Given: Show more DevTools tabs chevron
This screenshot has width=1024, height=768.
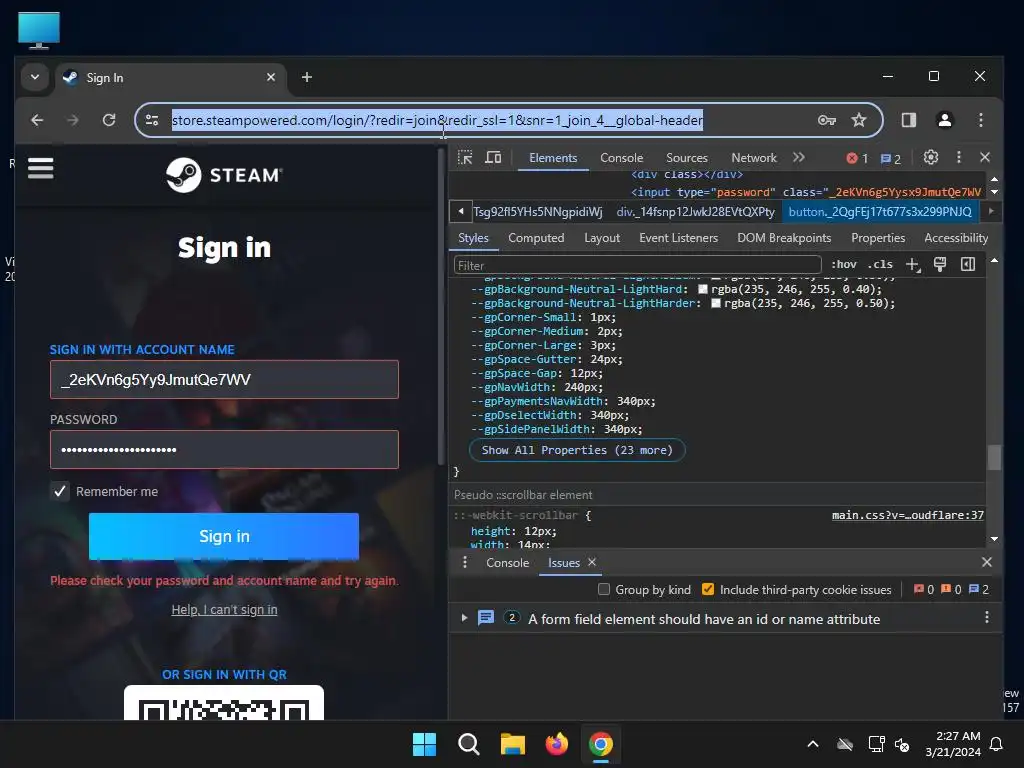Looking at the screenshot, I should click(x=799, y=157).
